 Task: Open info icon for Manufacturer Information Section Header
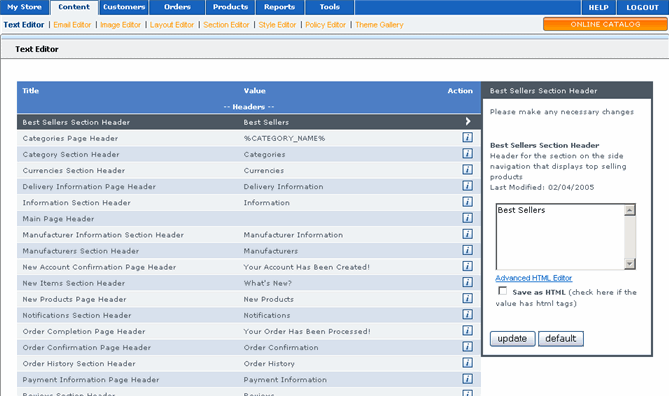(467, 234)
